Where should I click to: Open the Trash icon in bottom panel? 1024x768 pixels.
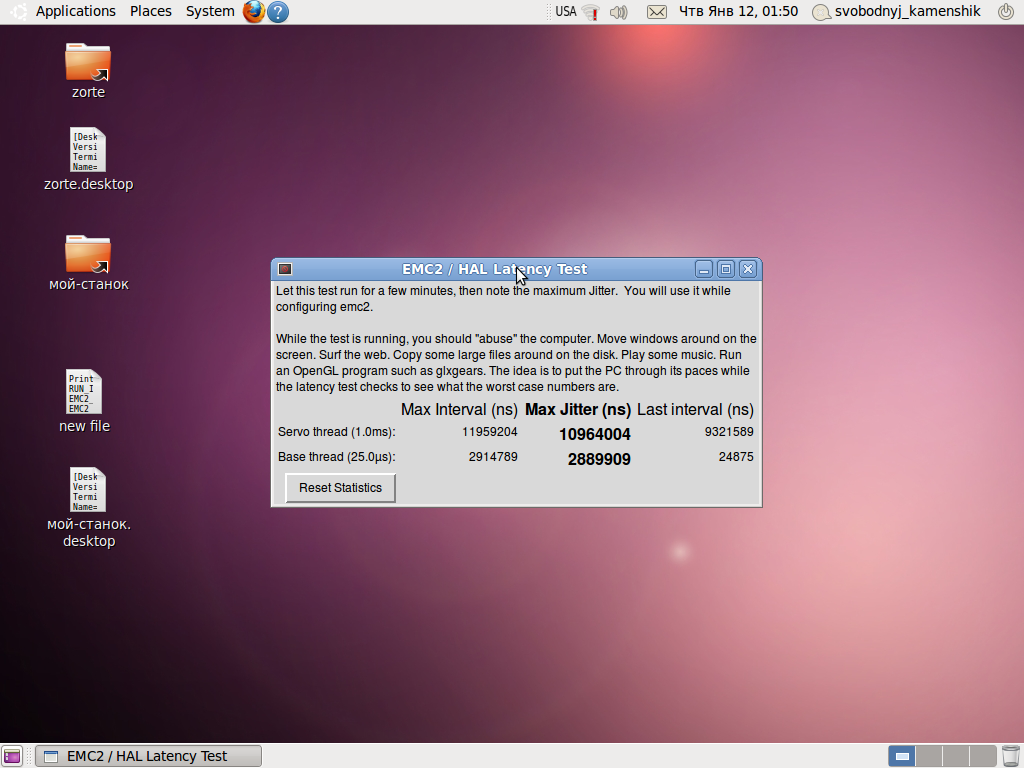(1010, 756)
